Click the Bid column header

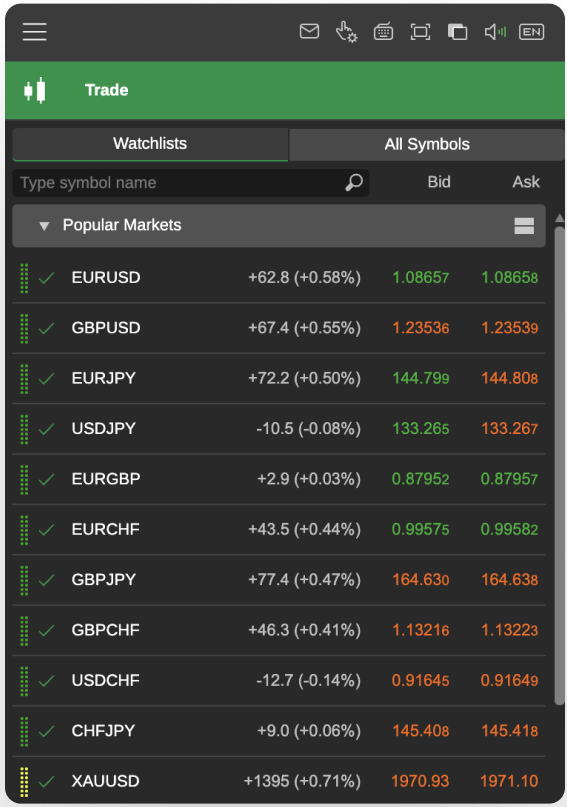[x=439, y=182]
